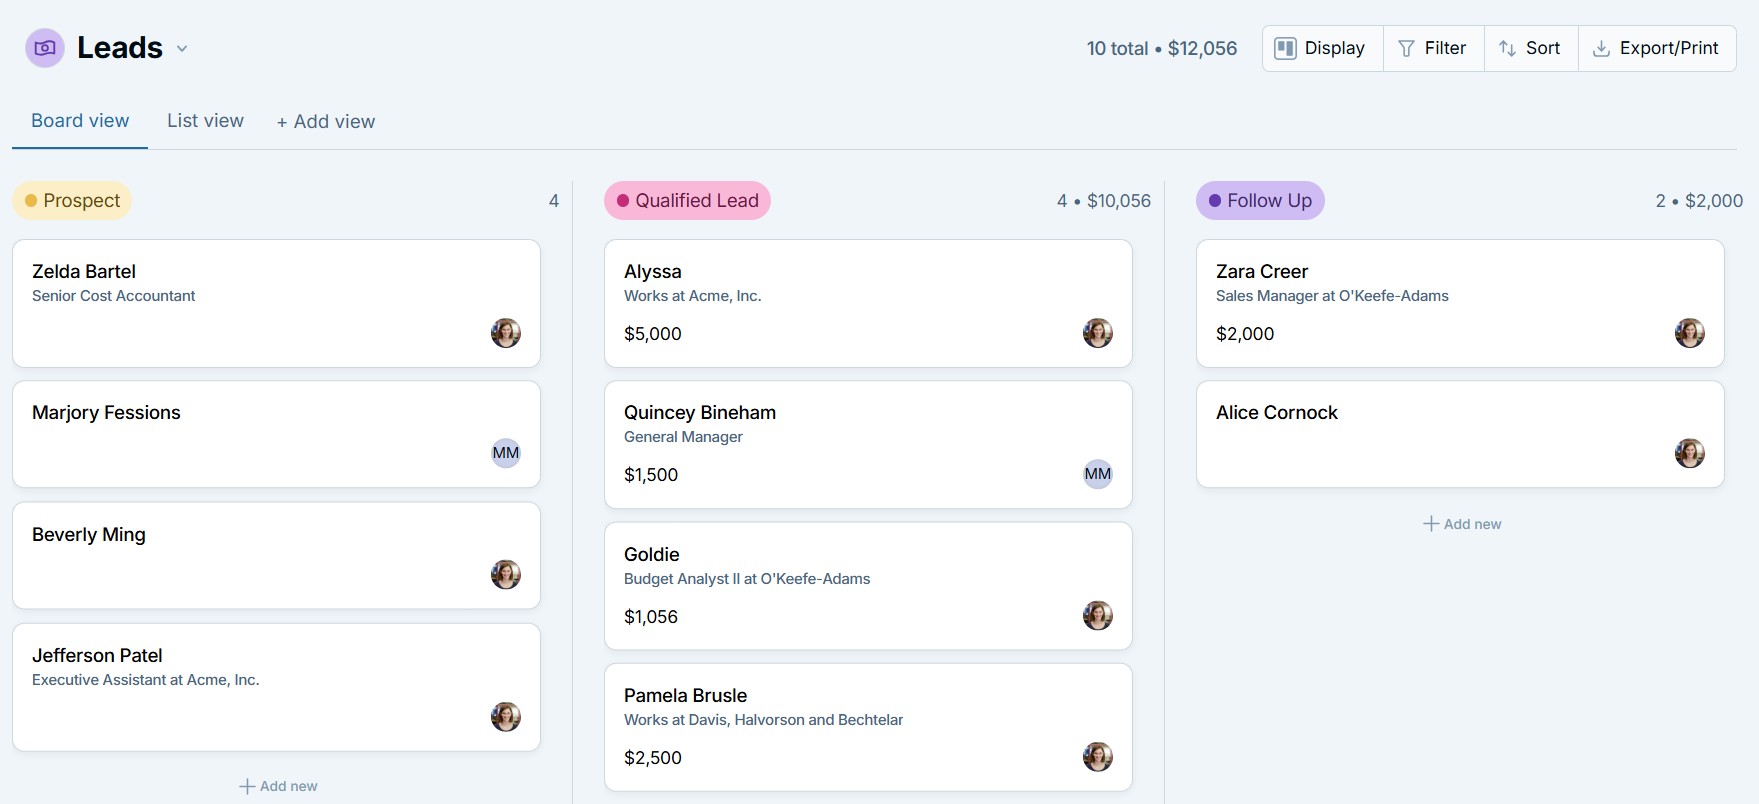Open the Pamela Brusle lead card
1759x804 pixels.
tap(868, 727)
